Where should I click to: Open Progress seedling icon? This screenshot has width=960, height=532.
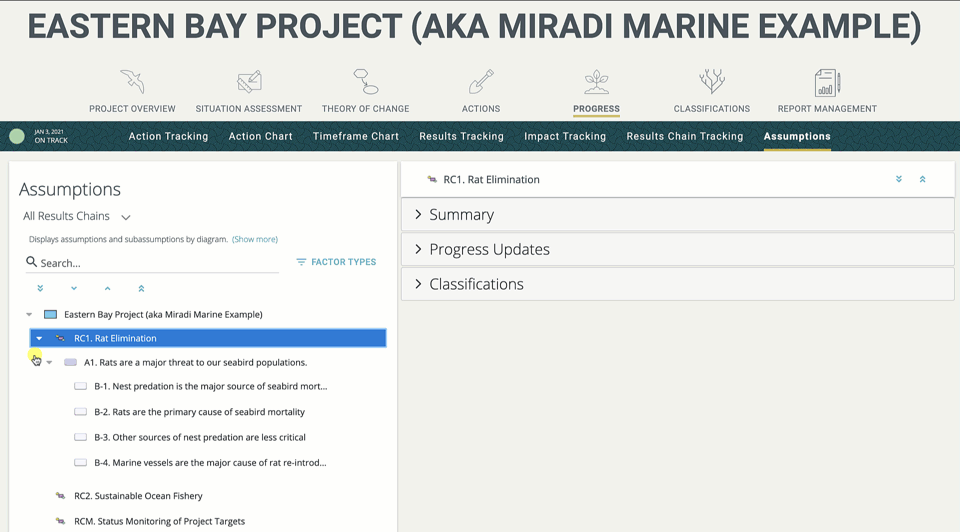click(x=596, y=81)
